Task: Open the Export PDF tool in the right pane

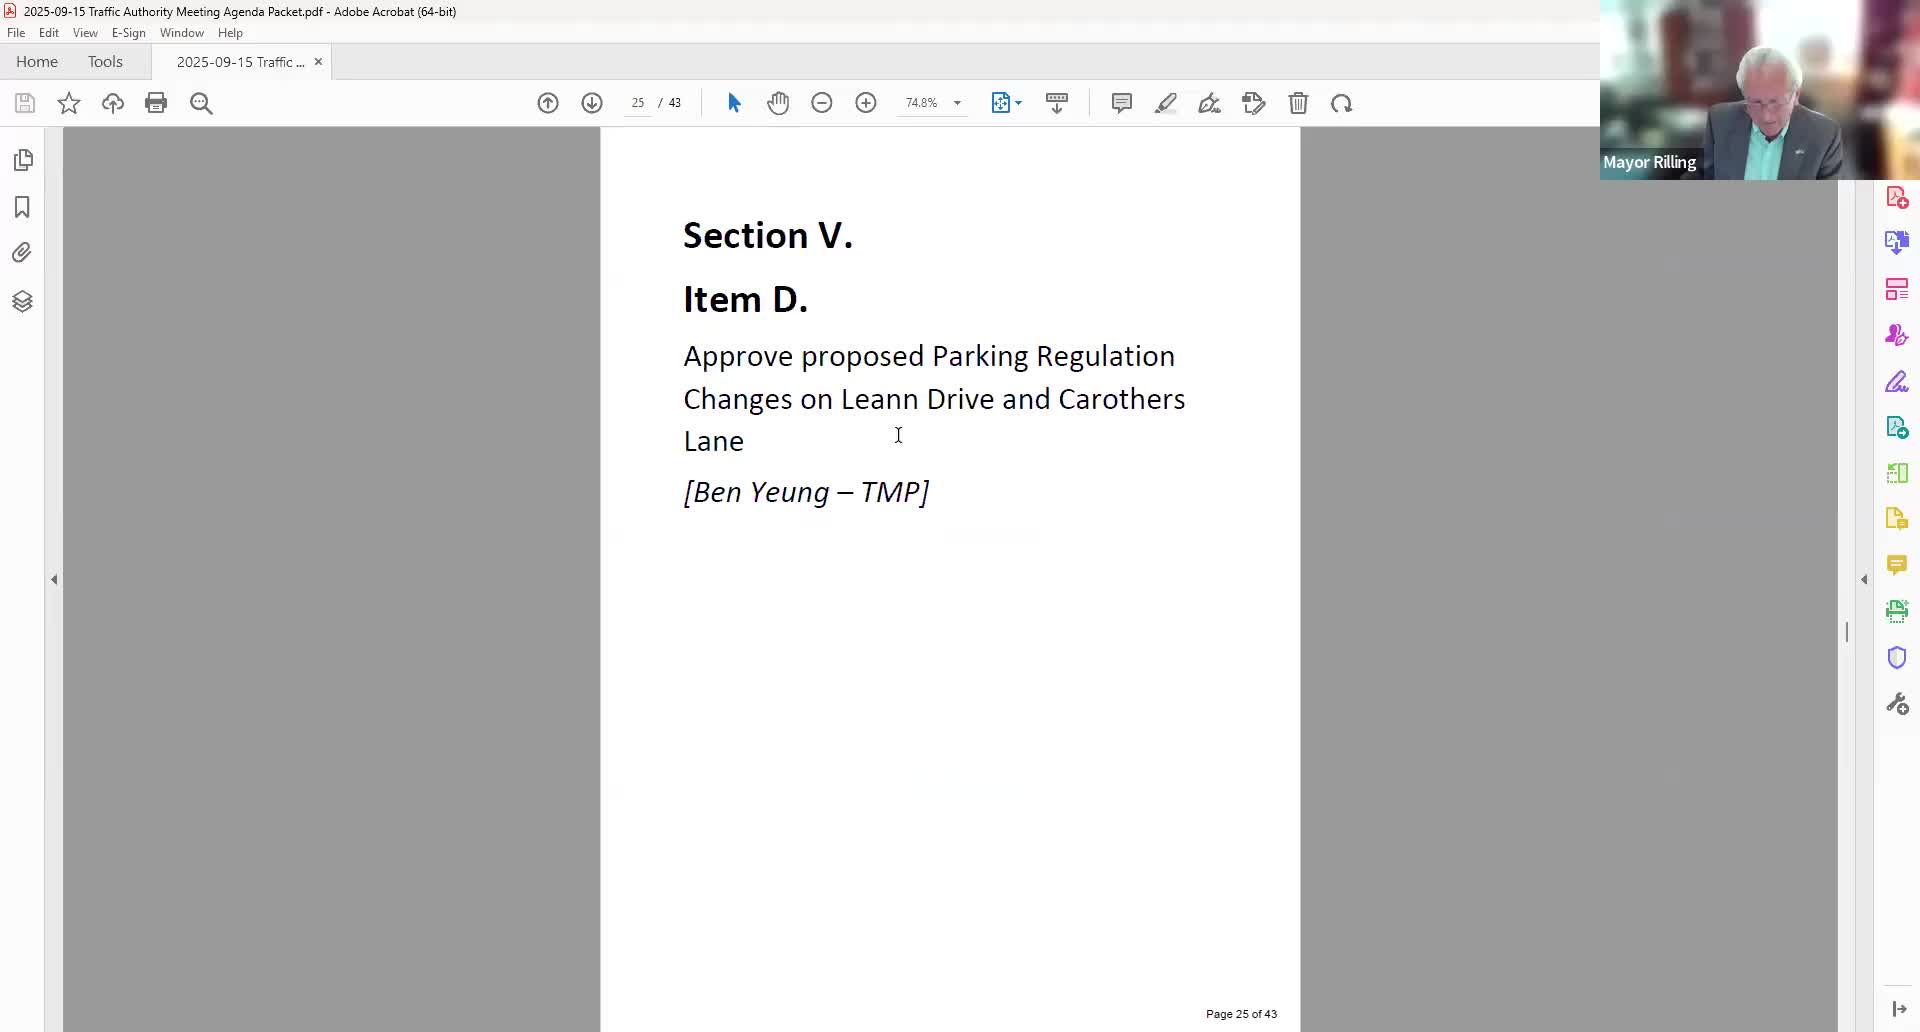Action: tap(1897, 427)
